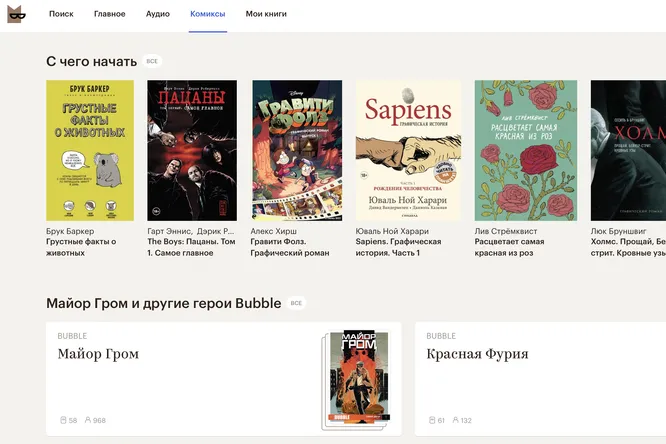Click the Bookmate cat logo
This screenshot has height=444, width=666.
click(x=16, y=14)
